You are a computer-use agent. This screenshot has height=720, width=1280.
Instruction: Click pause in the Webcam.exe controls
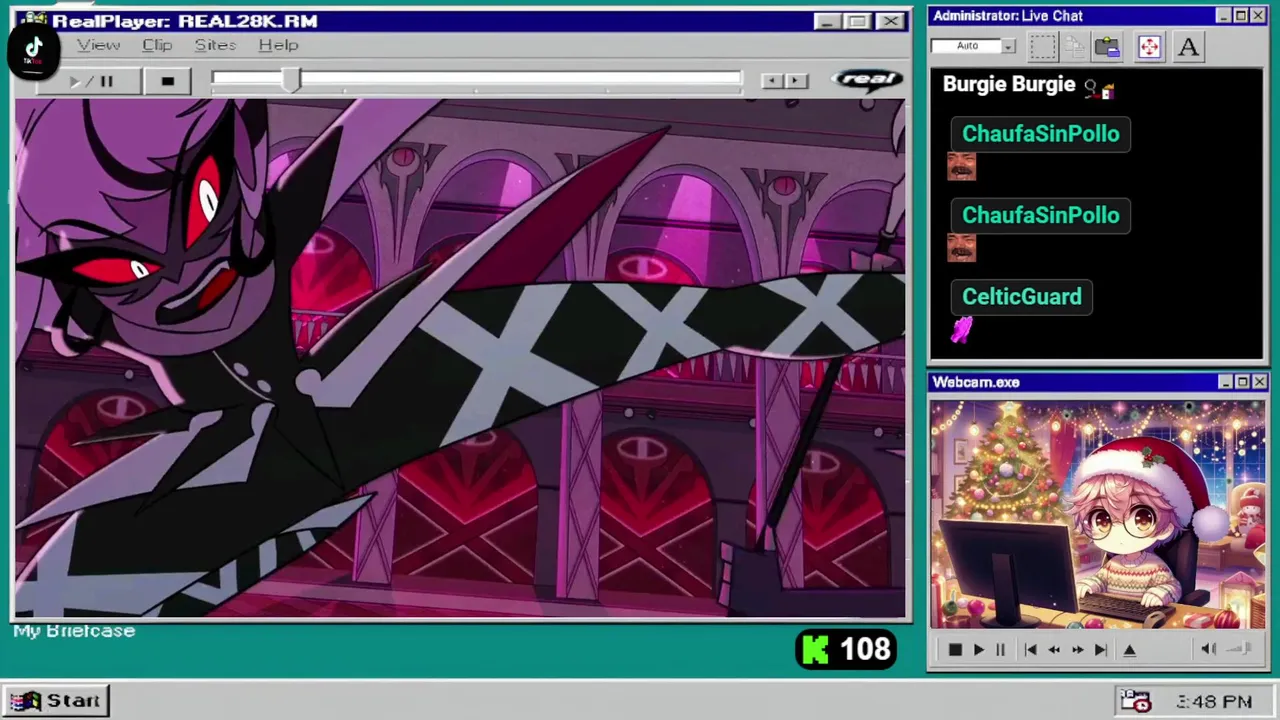[x=1000, y=650]
